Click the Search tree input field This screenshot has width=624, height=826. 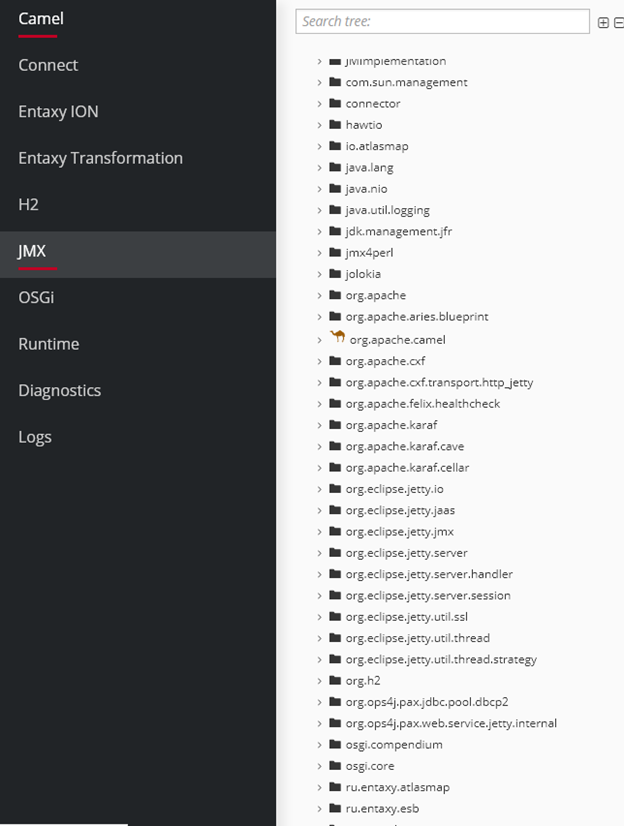[x=442, y=21]
